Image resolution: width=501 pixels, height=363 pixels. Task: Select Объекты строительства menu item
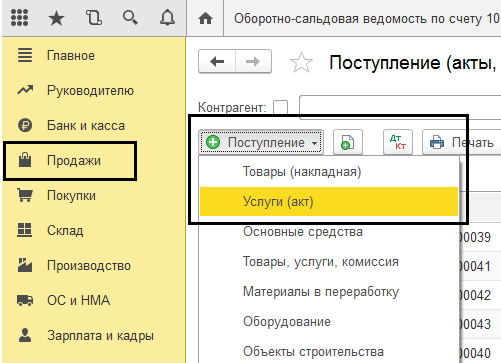pos(329,351)
